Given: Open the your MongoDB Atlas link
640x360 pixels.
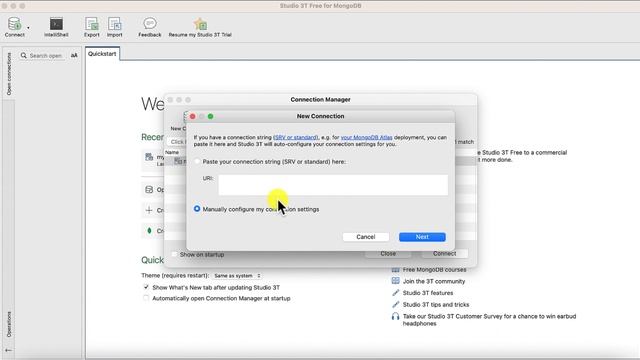Looking at the screenshot, I should click(367, 138).
